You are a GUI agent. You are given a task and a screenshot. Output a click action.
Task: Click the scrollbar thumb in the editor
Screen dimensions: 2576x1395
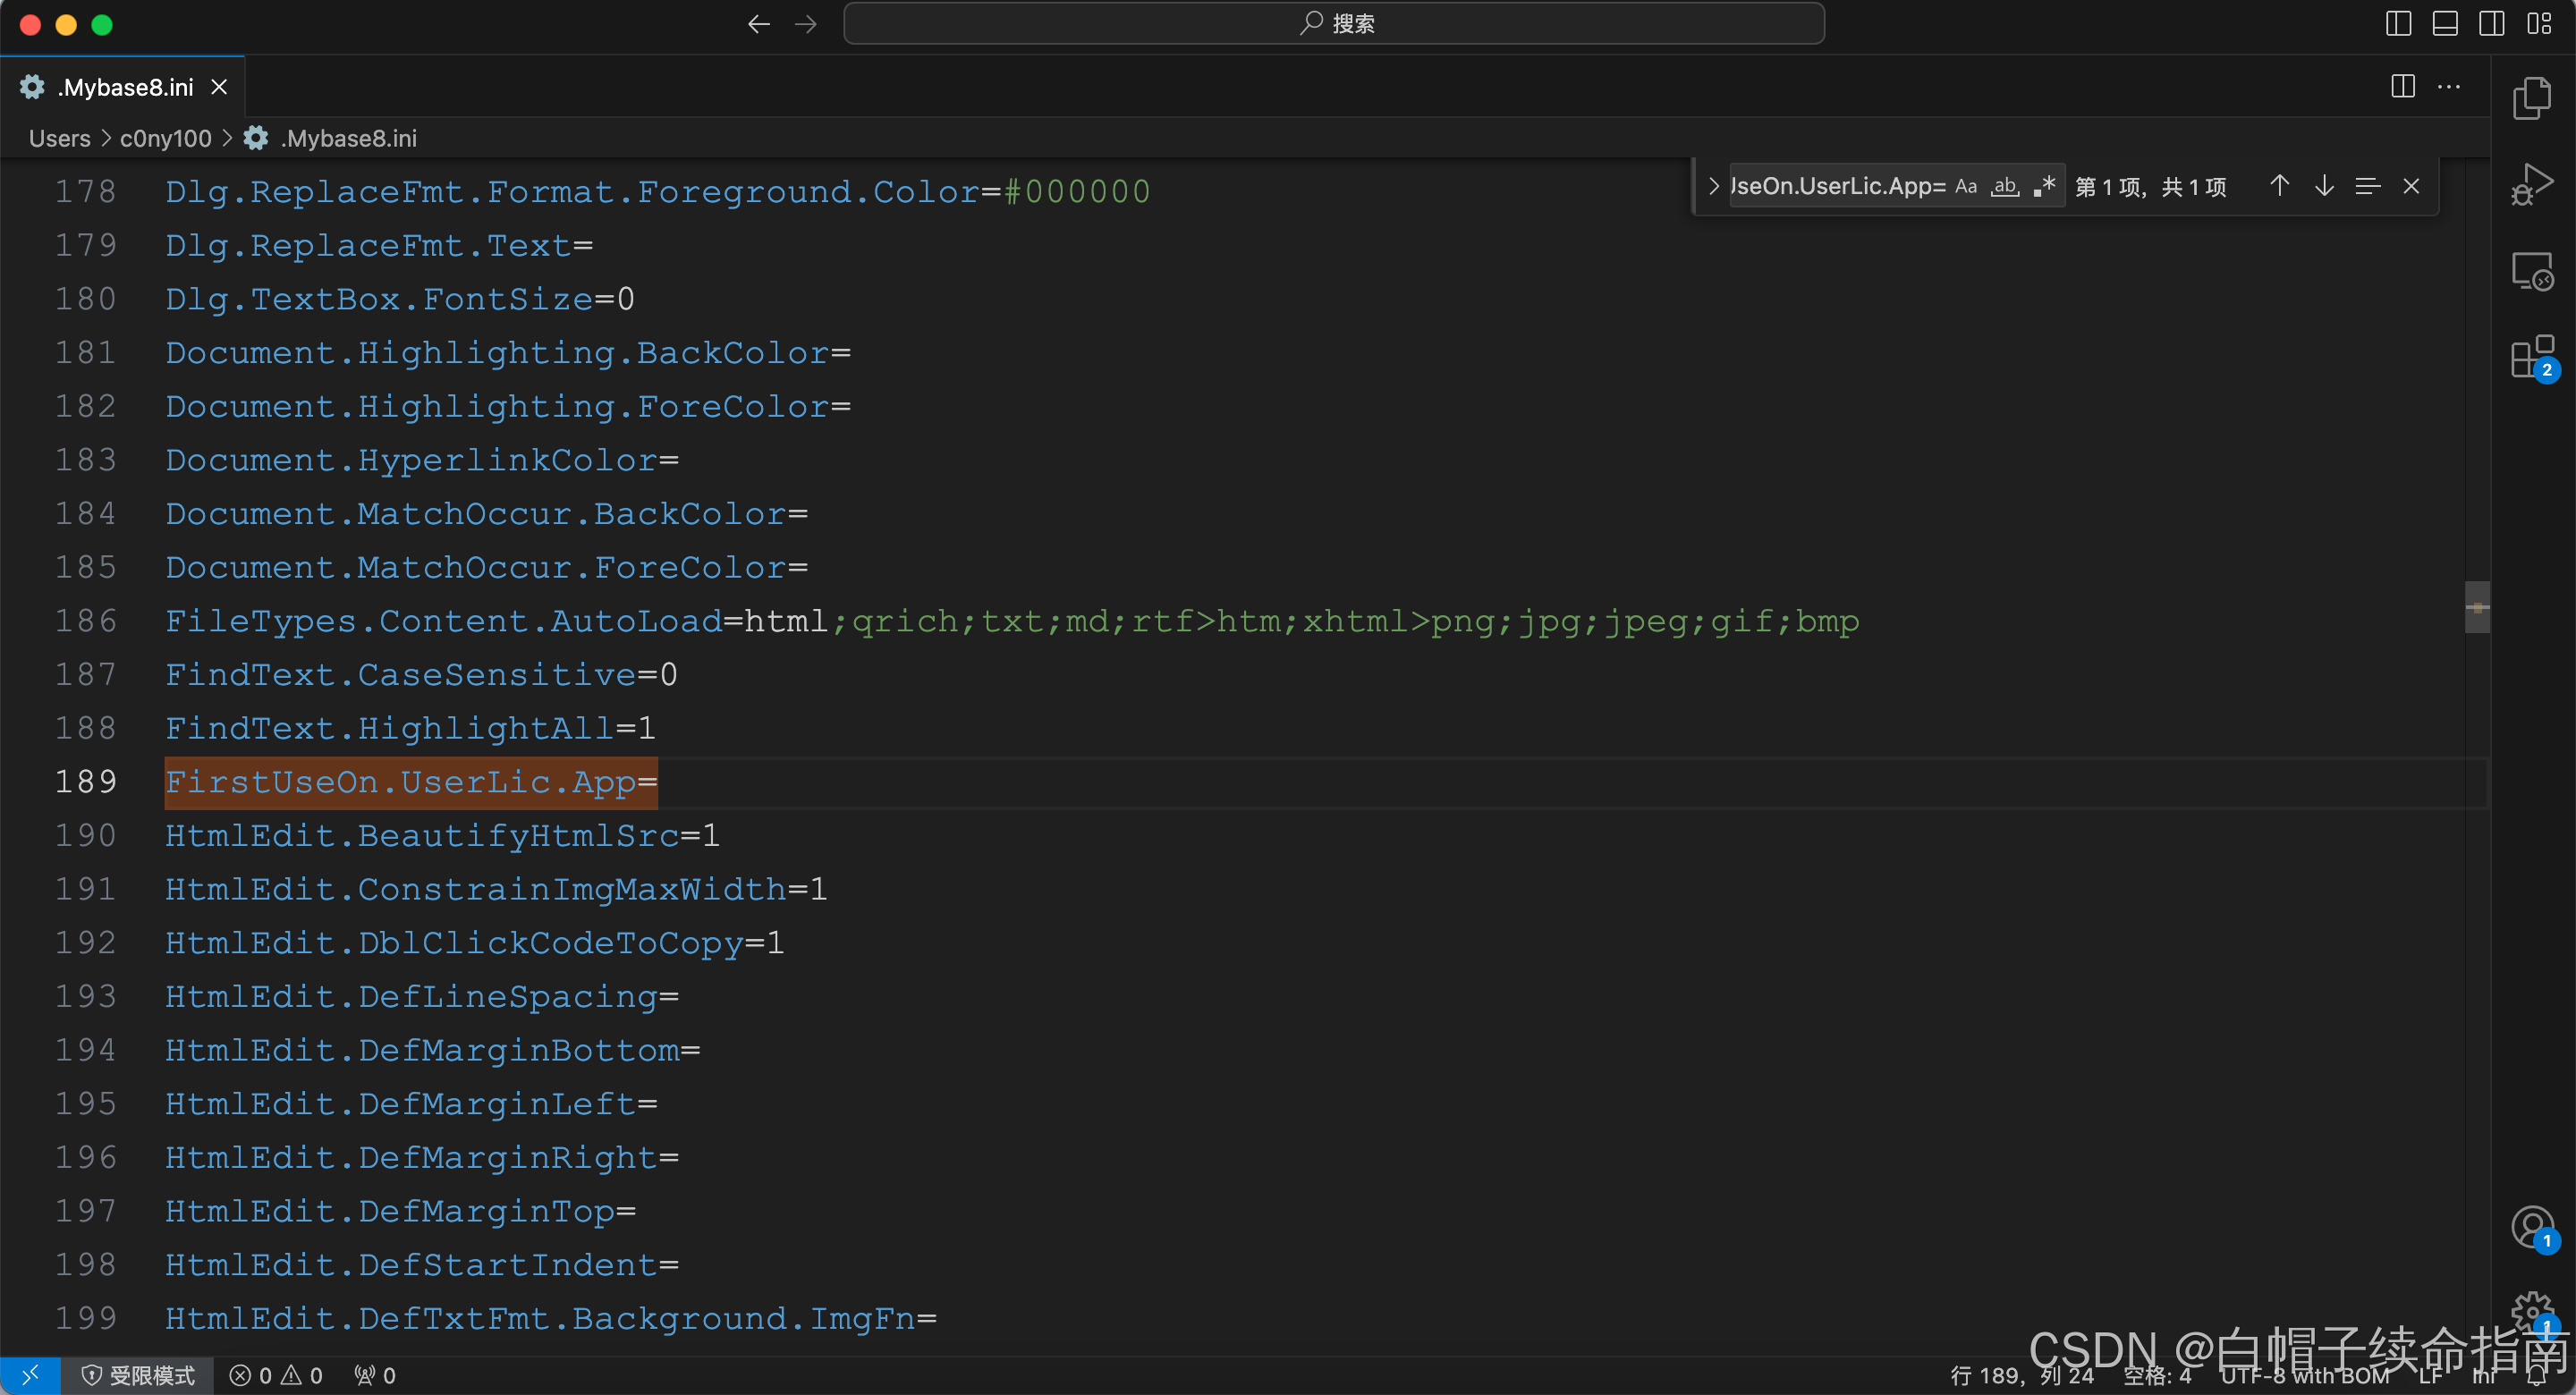coord(2477,607)
